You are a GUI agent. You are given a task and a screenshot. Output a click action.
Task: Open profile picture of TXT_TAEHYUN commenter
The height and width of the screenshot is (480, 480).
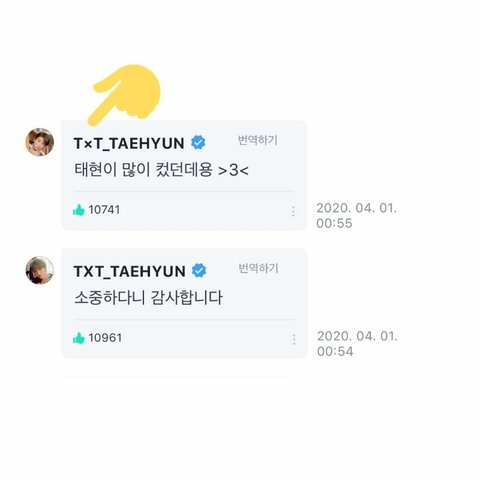[x=40, y=270]
